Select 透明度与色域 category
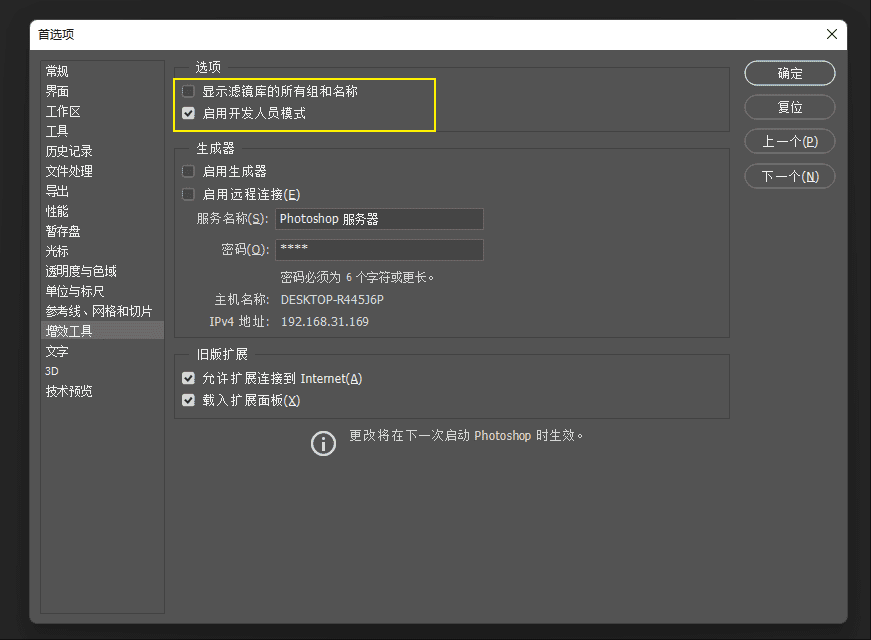This screenshot has width=871, height=640. pyautogui.click(x=102, y=271)
